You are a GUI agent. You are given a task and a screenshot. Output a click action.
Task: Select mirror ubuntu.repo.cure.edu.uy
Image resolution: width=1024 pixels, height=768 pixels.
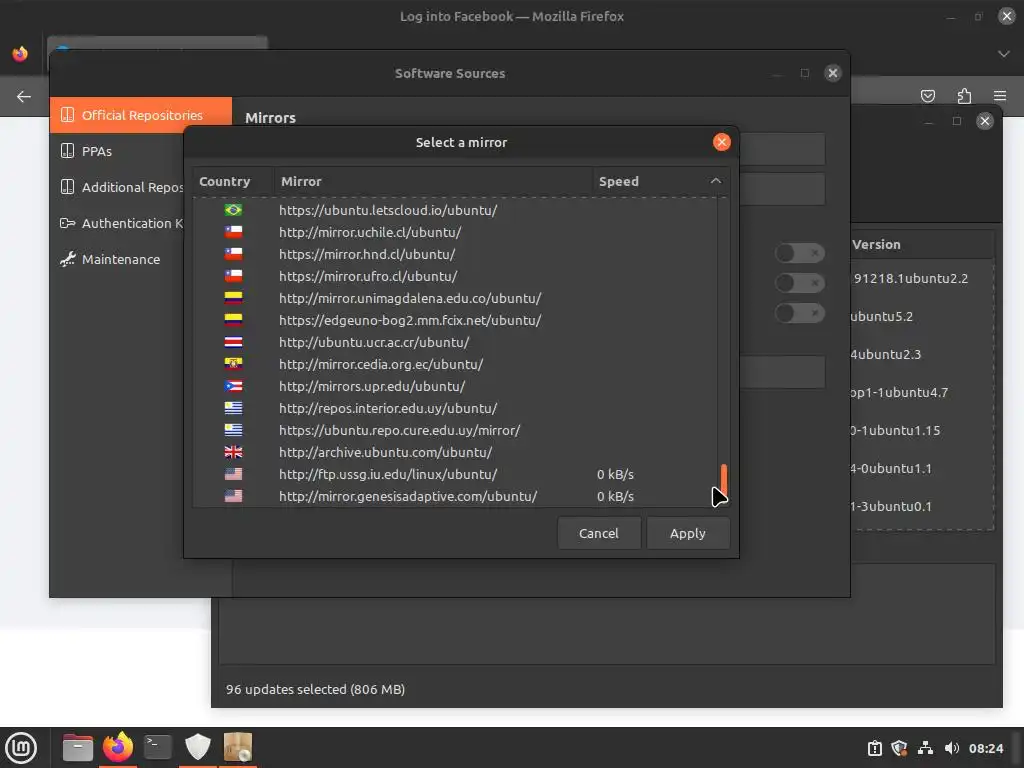[455, 430]
